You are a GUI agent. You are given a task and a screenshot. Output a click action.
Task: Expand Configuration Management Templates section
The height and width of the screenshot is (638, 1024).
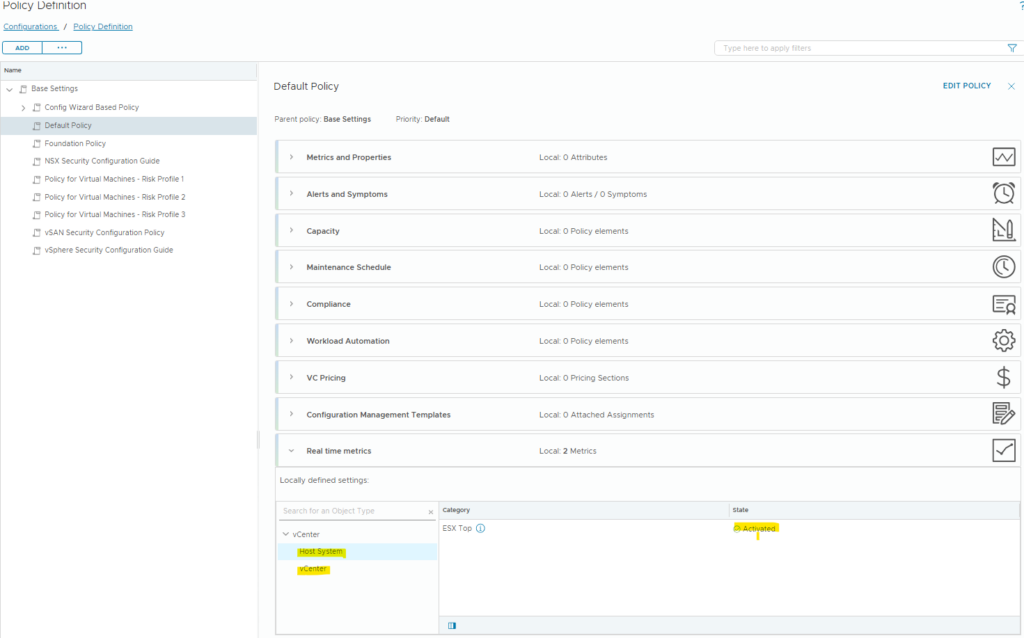point(291,414)
